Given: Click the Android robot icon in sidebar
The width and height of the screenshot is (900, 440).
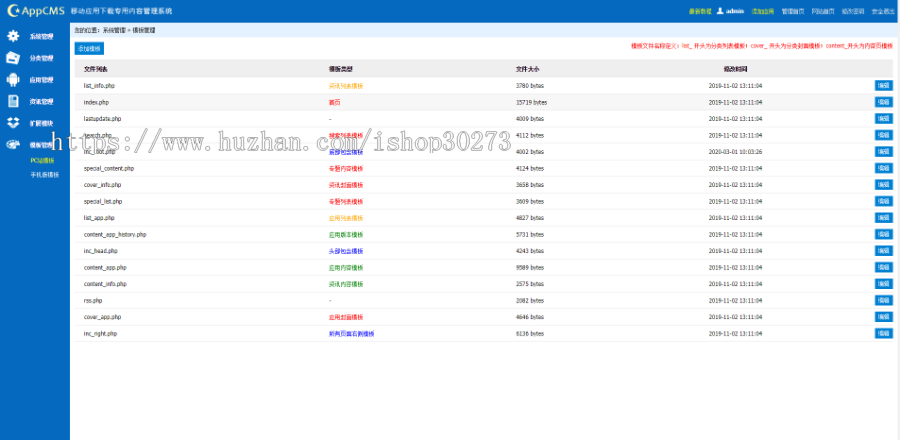Looking at the screenshot, I should click(13, 80).
